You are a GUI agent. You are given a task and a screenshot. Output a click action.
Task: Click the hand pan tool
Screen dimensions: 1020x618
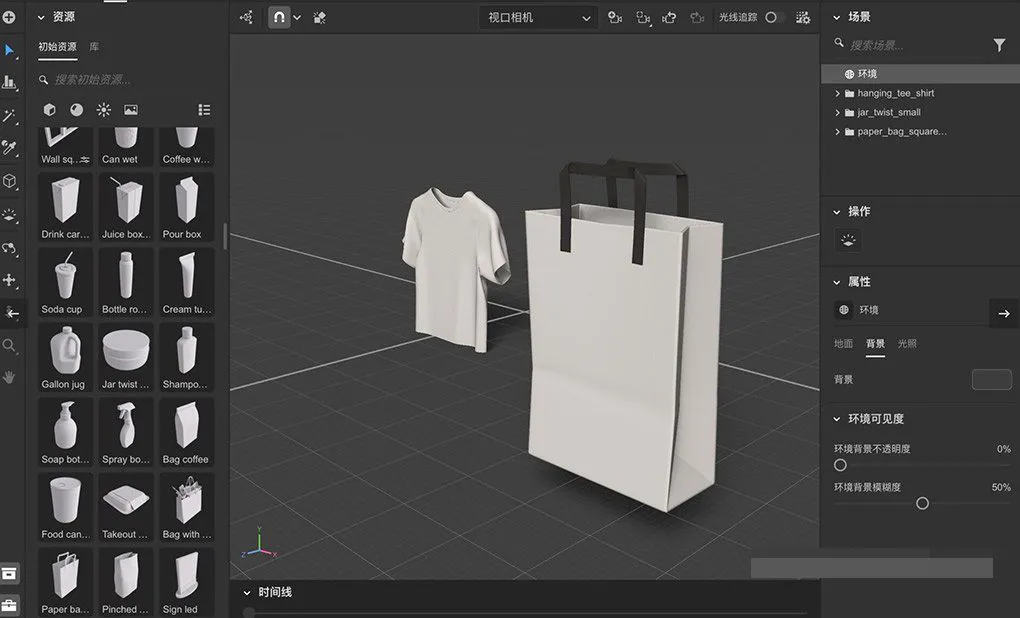pos(10,377)
